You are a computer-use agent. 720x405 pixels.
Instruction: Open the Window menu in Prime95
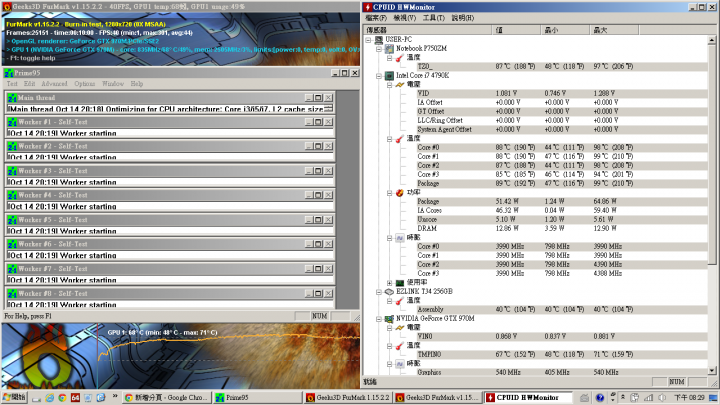(113, 84)
